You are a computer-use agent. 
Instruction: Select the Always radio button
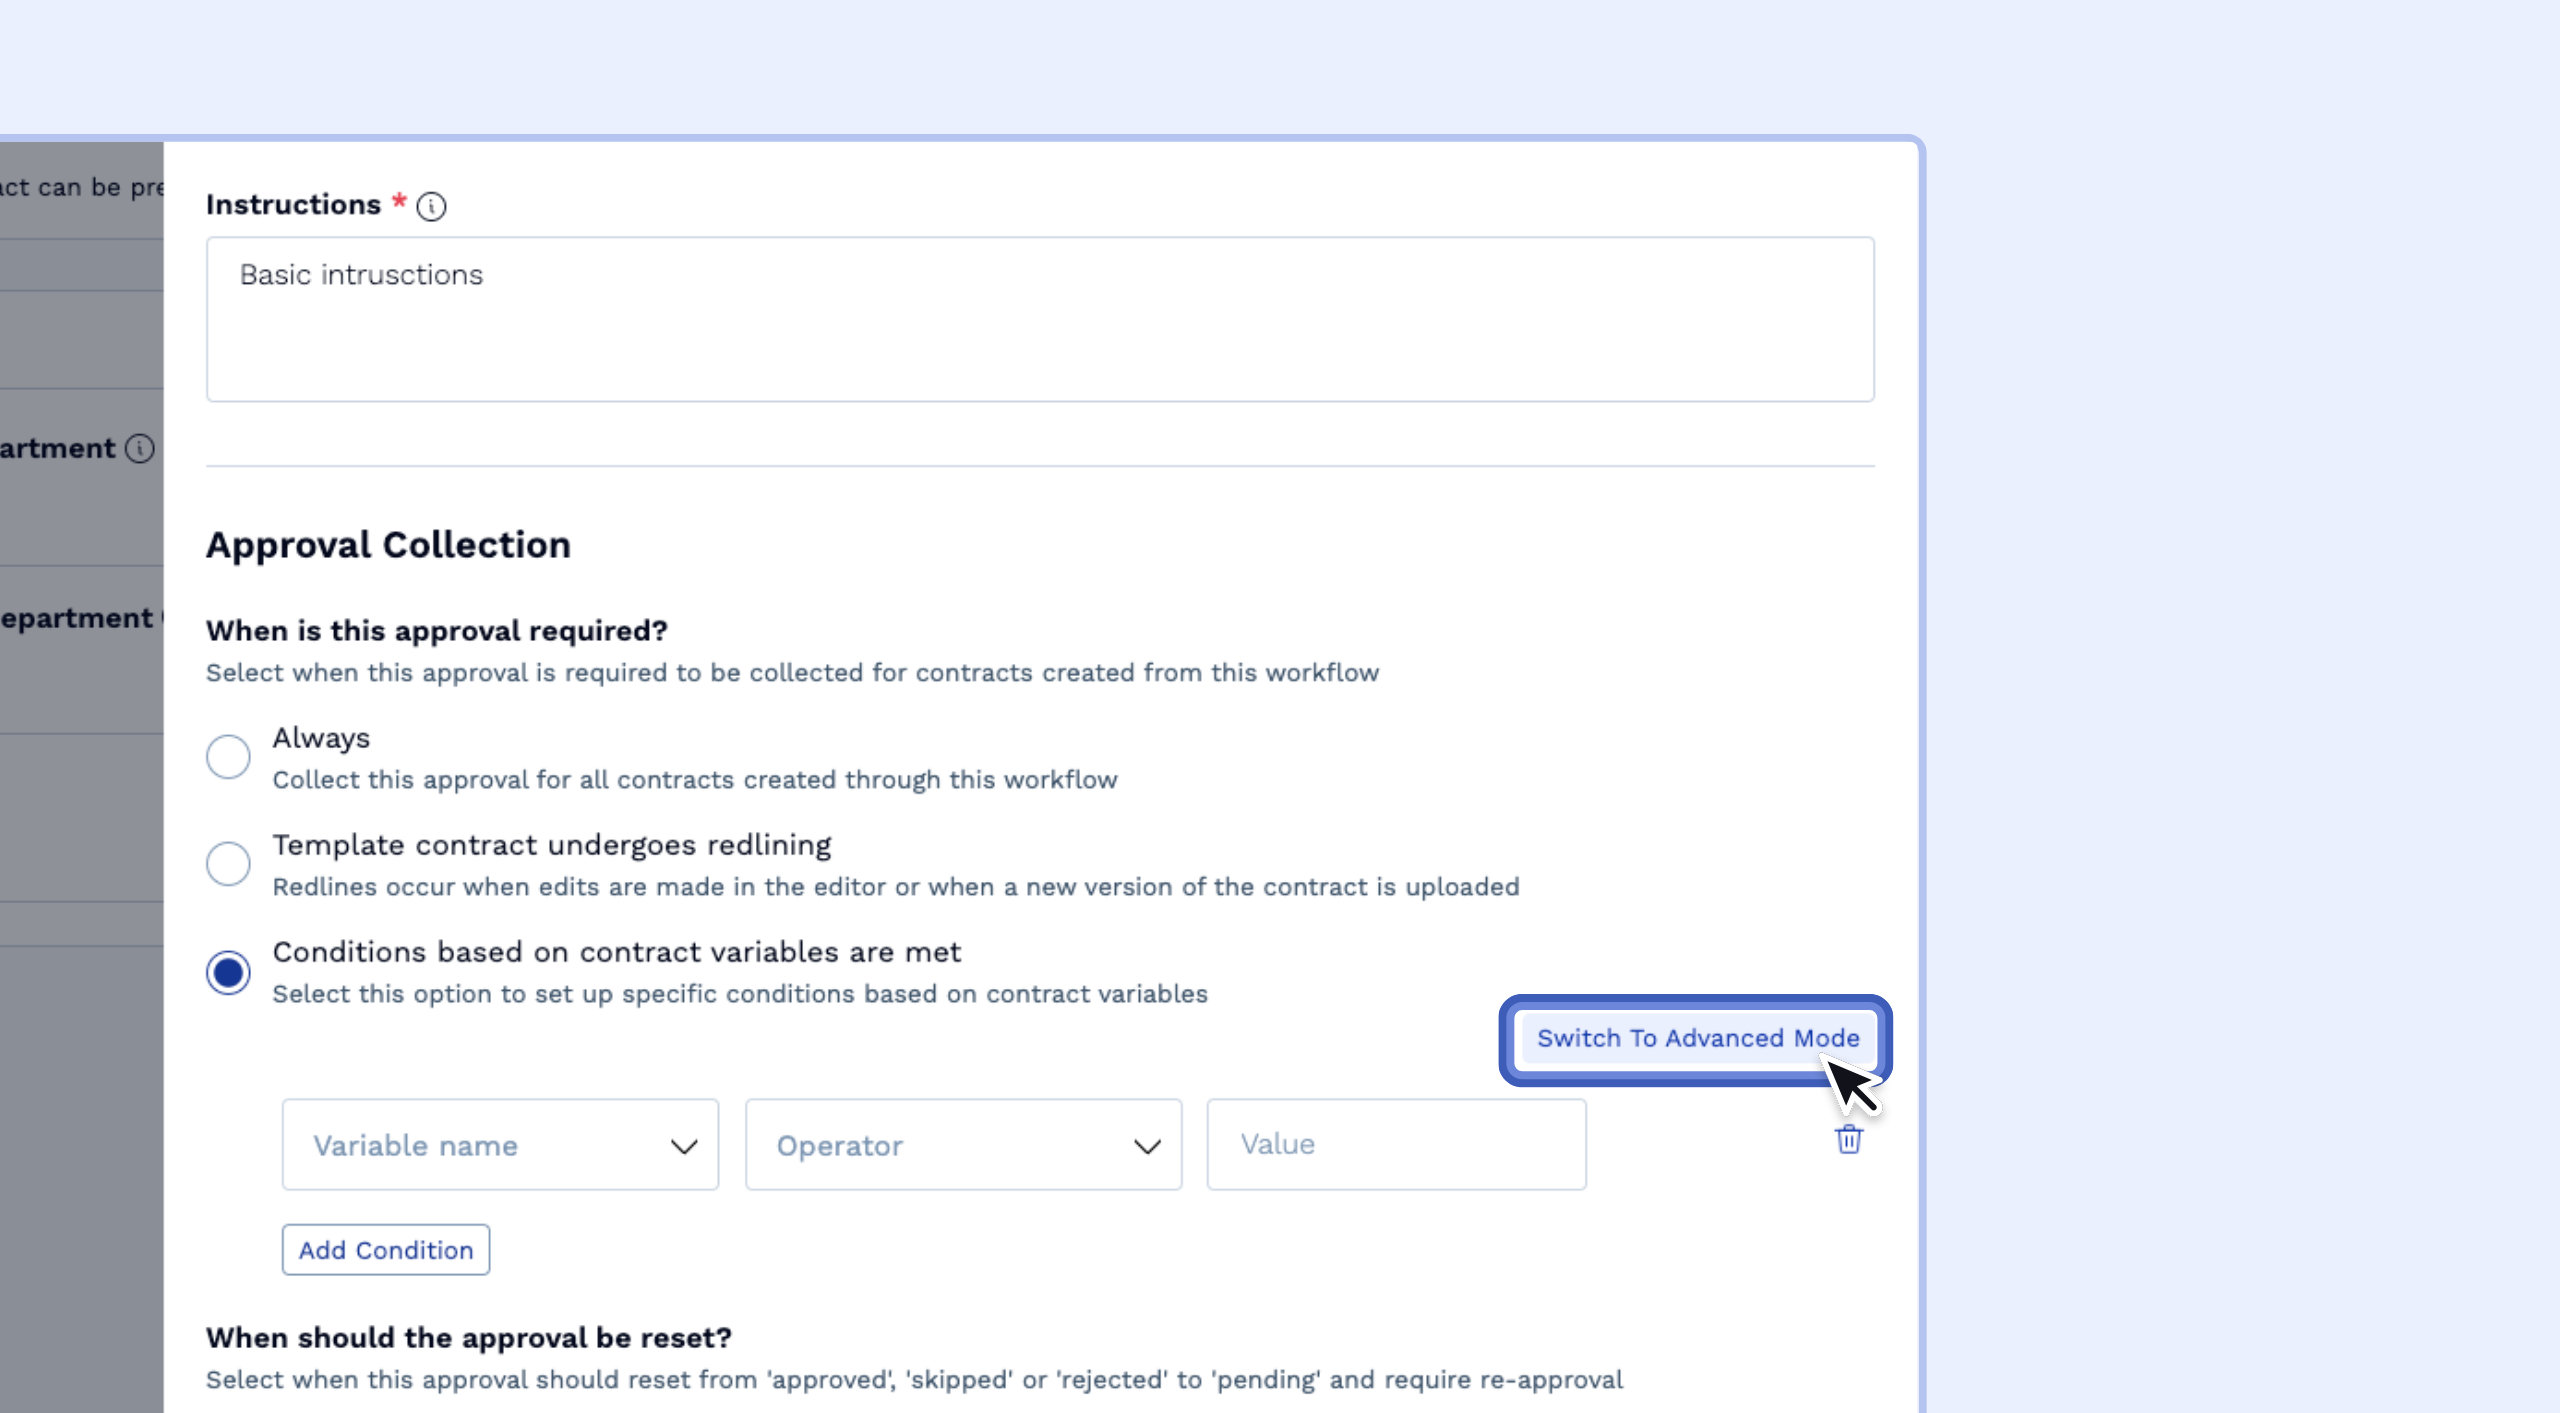pyautogui.click(x=228, y=757)
